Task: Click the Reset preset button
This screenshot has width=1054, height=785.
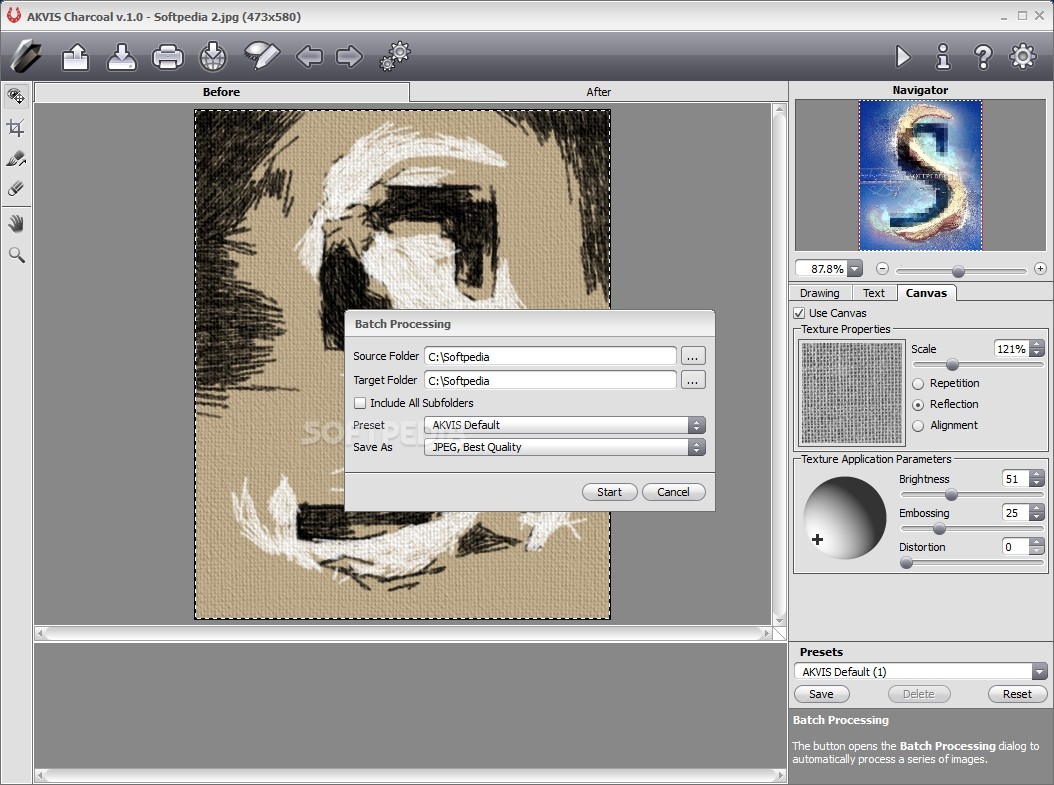Action: coord(1018,694)
